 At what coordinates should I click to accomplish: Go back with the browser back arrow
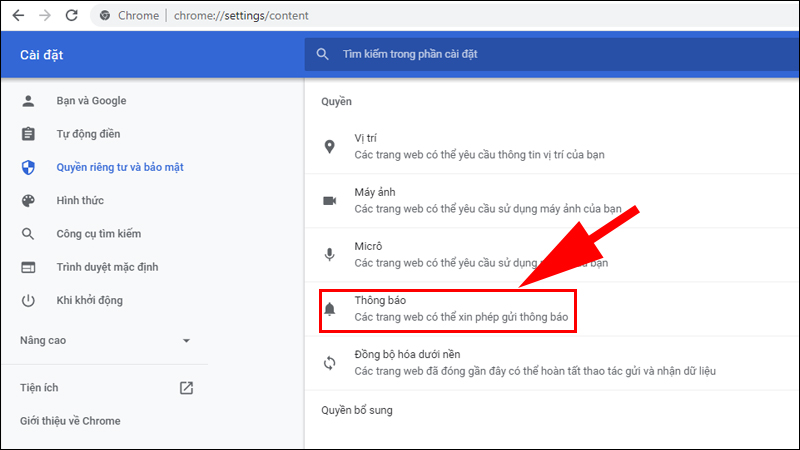tap(18, 15)
